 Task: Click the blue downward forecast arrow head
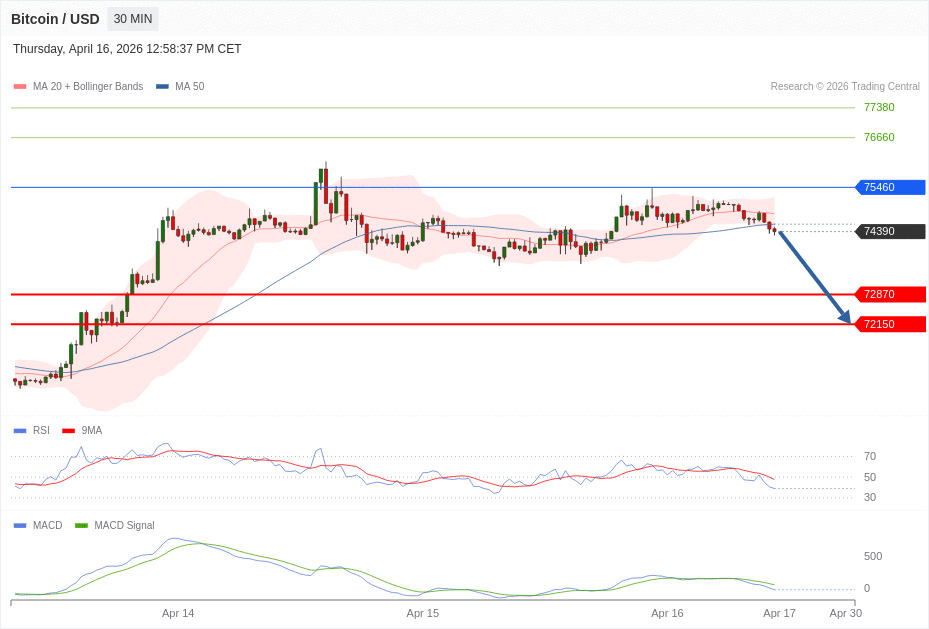(x=845, y=317)
